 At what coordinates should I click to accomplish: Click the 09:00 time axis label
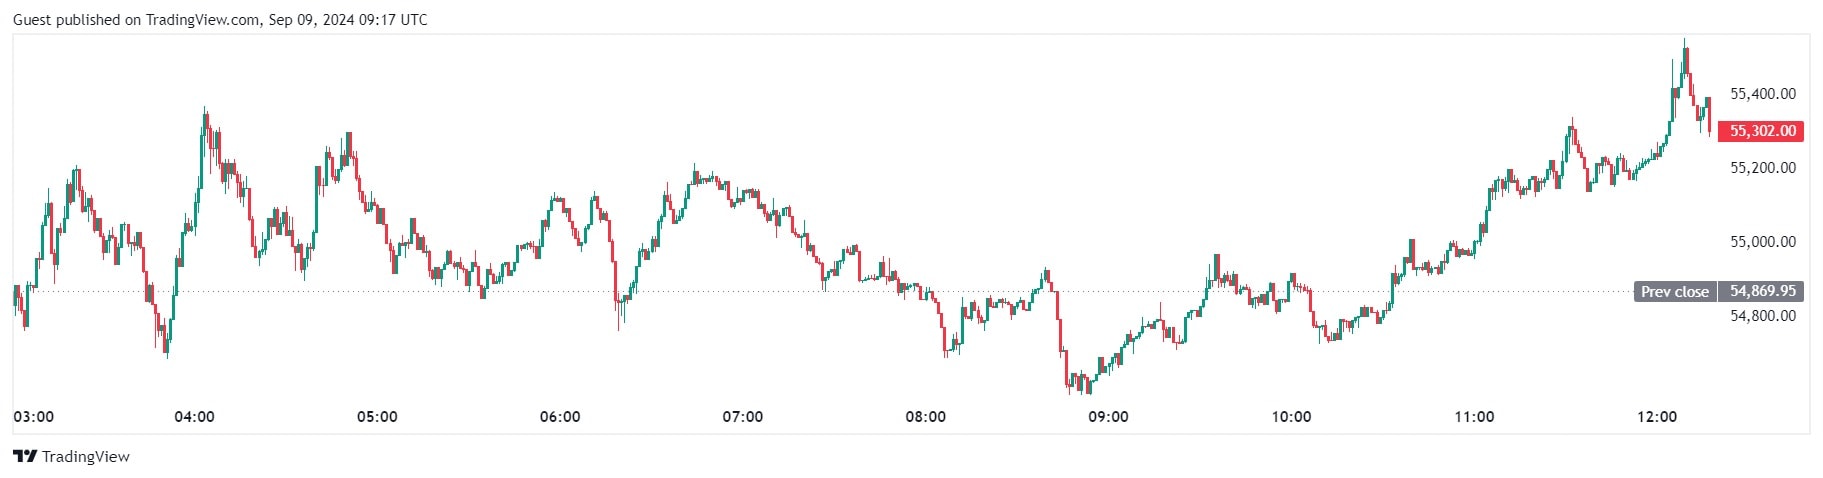1109,417
